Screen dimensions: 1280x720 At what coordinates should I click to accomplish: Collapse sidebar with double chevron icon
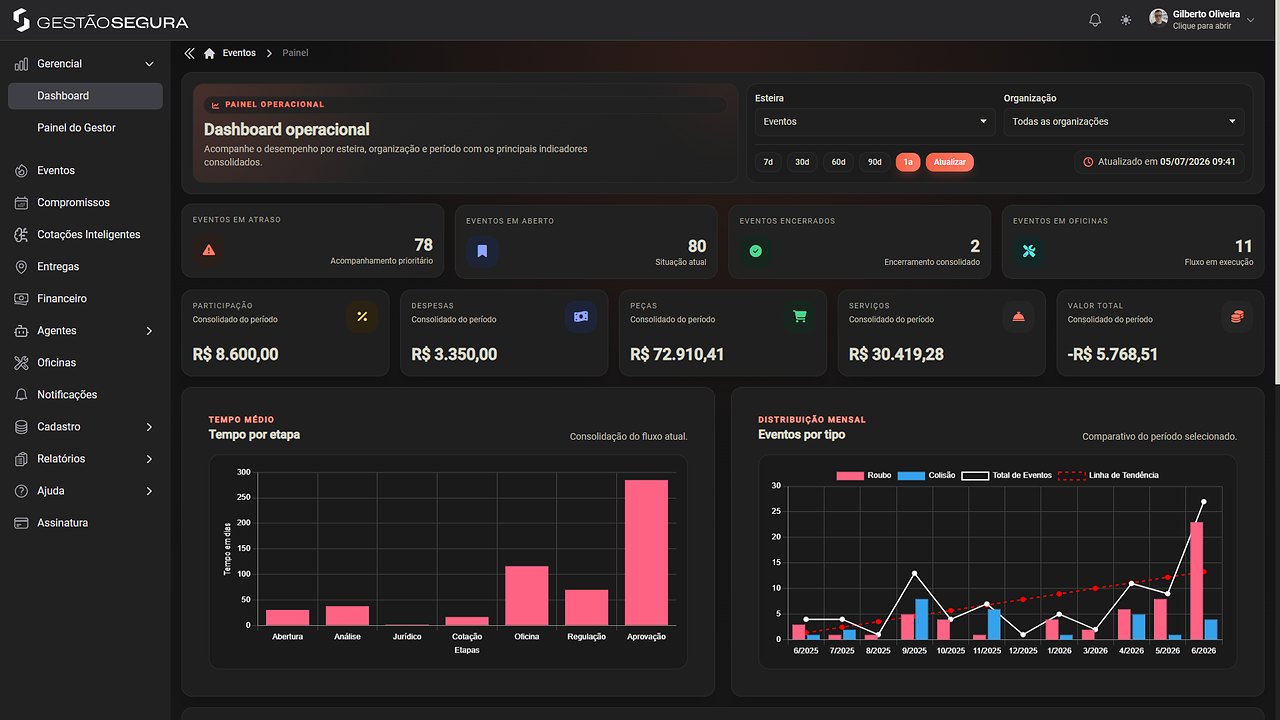[x=189, y=53]
